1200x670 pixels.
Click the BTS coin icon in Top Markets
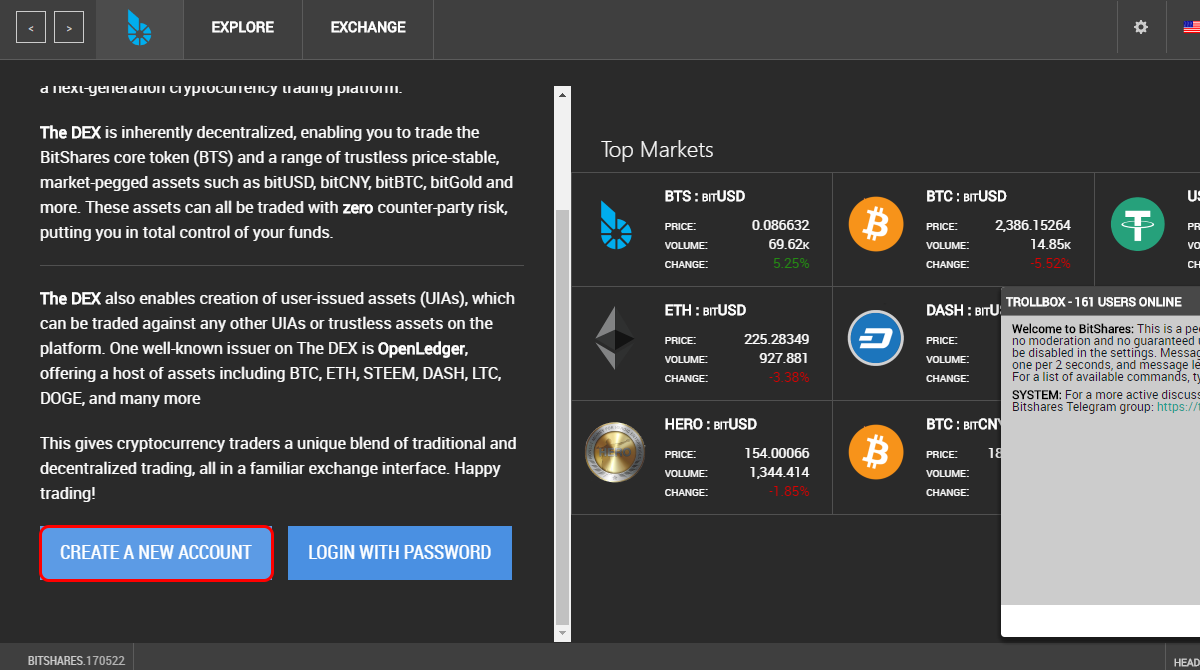click(616, 224)
